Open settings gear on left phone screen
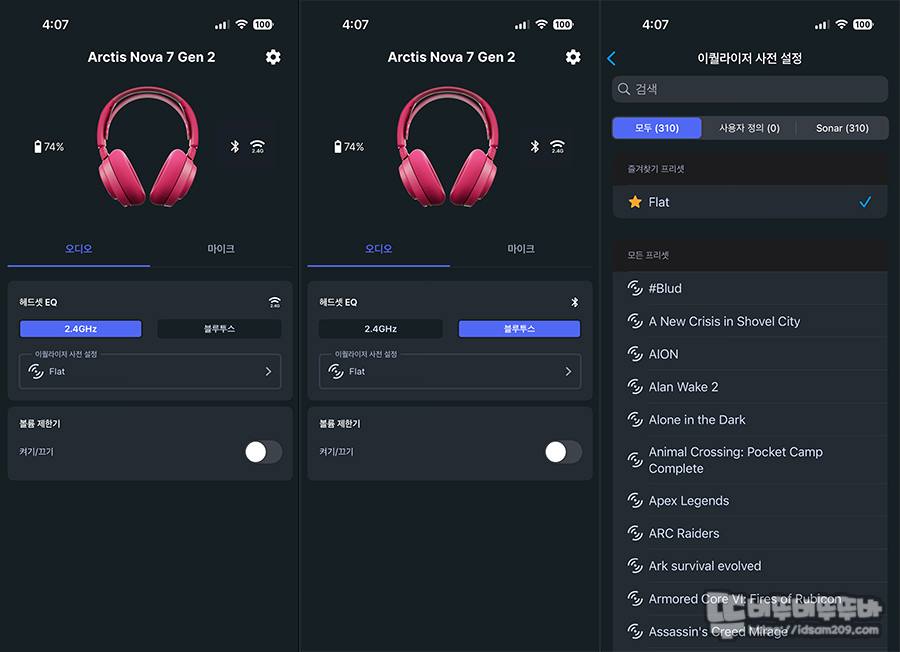This screenshot has height=652, width=900. tap(273, 57)
